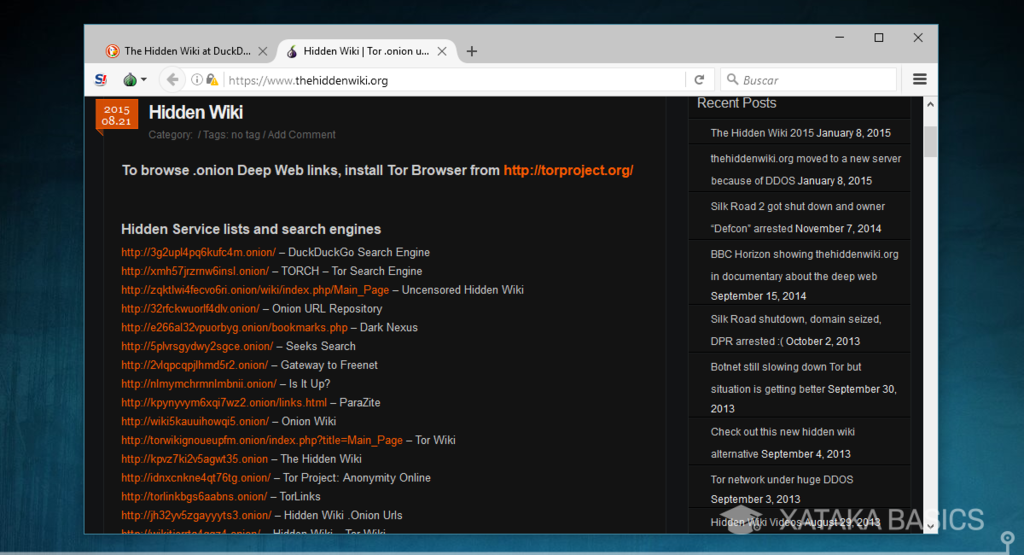Open the 32rfckwuorlf4dlv.onion URL Repository link
Screen dimensions: 1024x555
point(191,309)
